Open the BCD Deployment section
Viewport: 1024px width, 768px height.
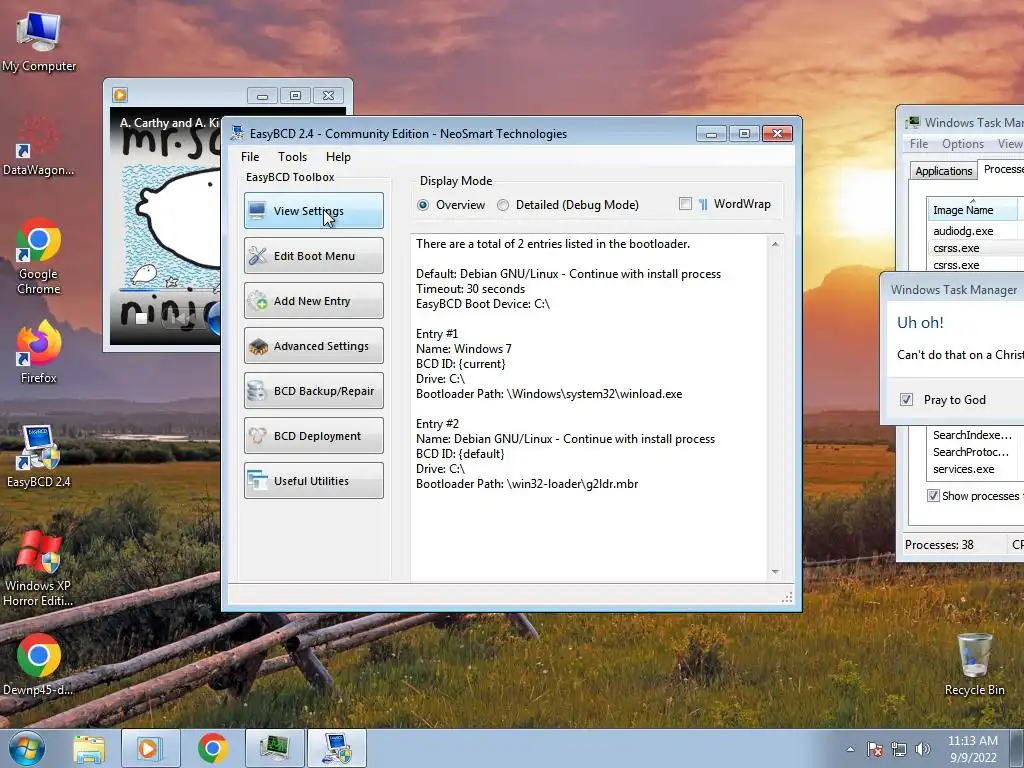[x=313, y=436]
